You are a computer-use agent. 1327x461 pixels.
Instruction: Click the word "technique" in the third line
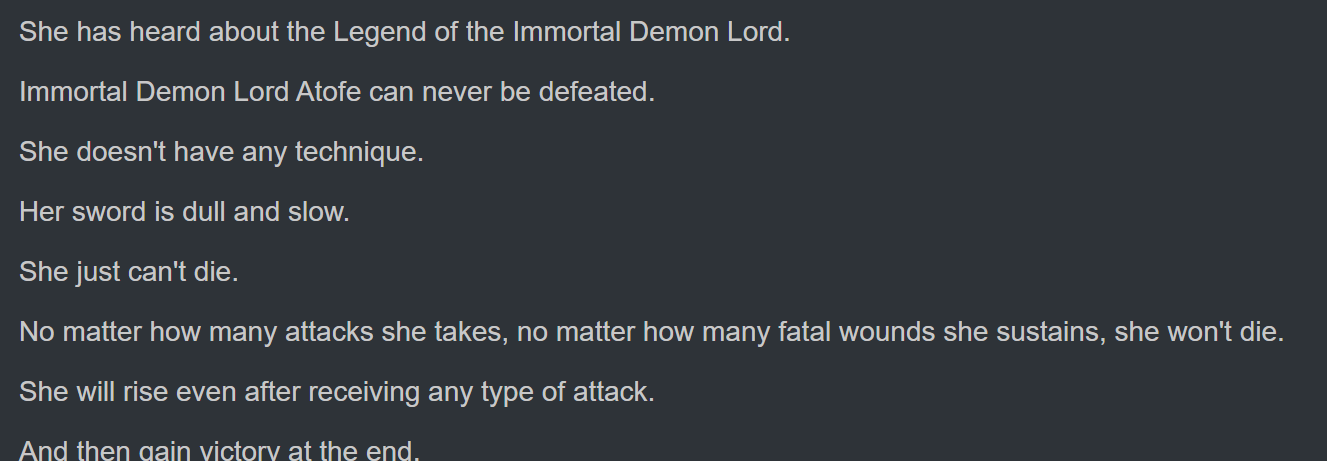[359, 152]
